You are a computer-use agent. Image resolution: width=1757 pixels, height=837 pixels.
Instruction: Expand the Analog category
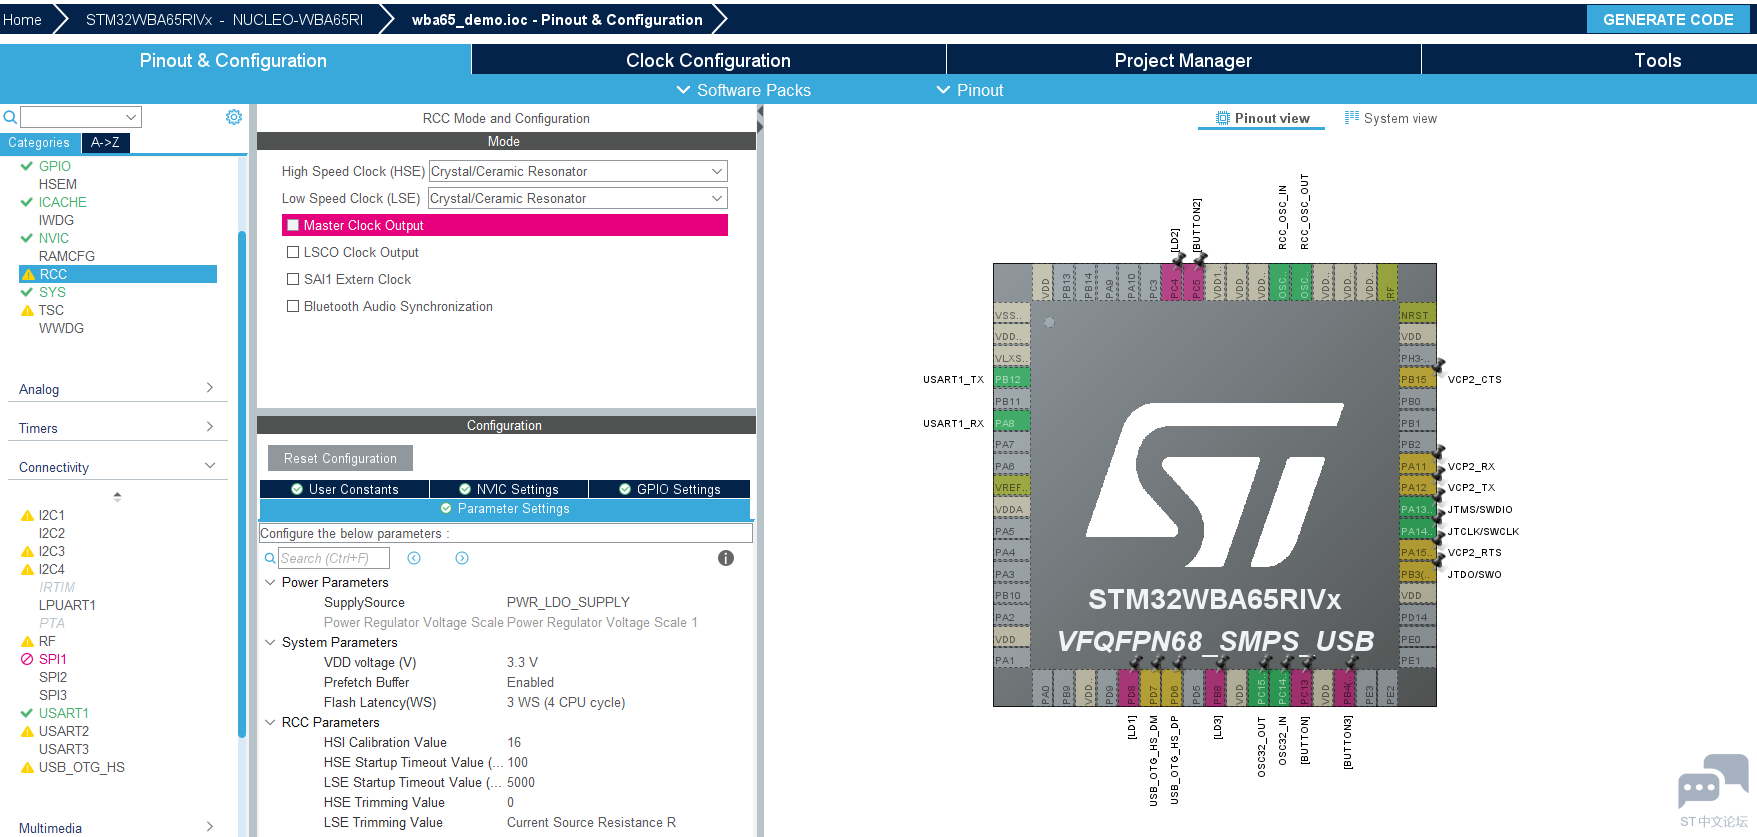(x=117, y=389)
